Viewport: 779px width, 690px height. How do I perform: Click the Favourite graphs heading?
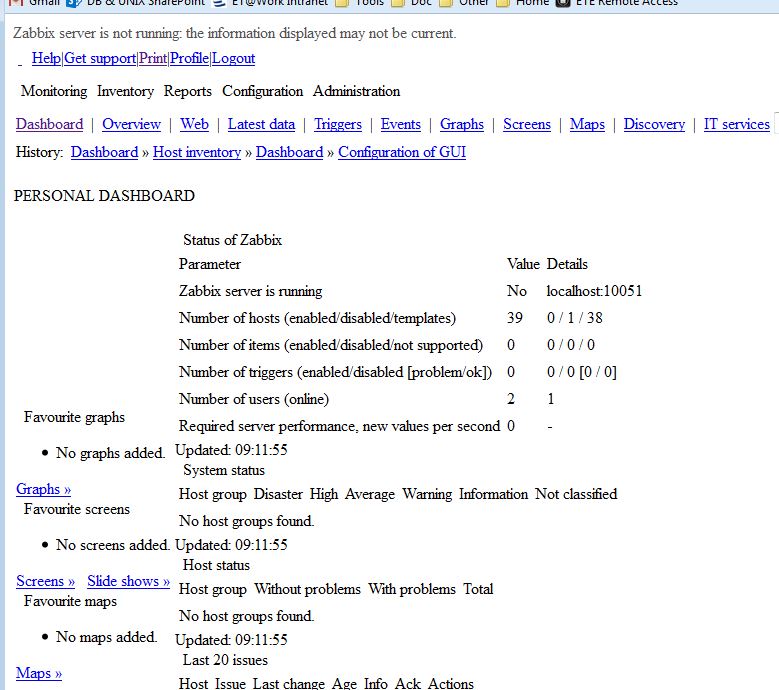[75, 417]
